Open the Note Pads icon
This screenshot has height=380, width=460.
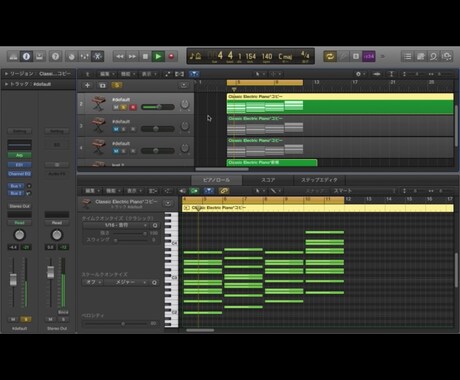point(420,56)
